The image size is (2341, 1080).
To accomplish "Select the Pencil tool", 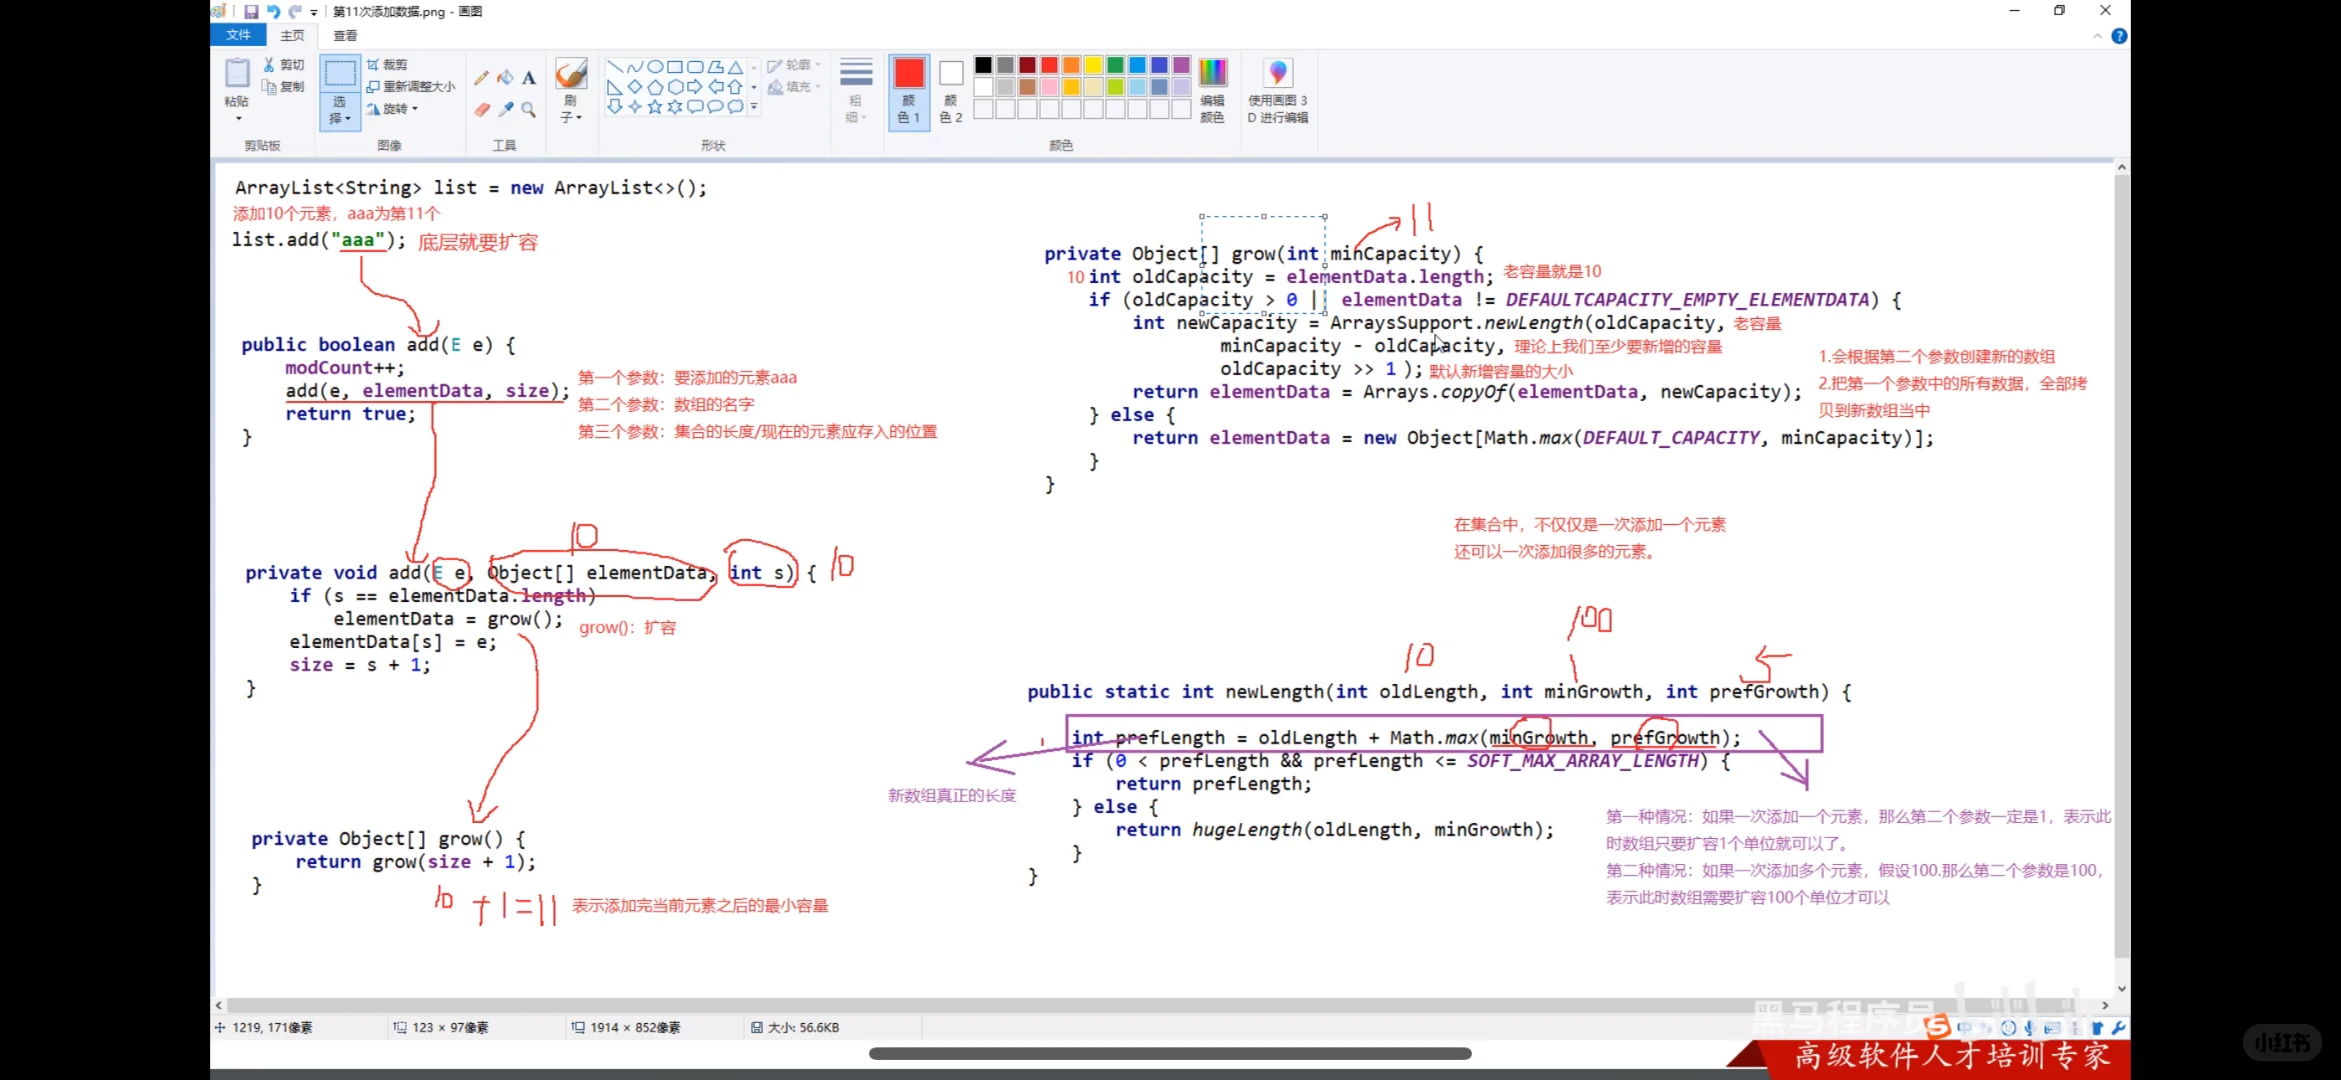I will (x=481, y=78).
